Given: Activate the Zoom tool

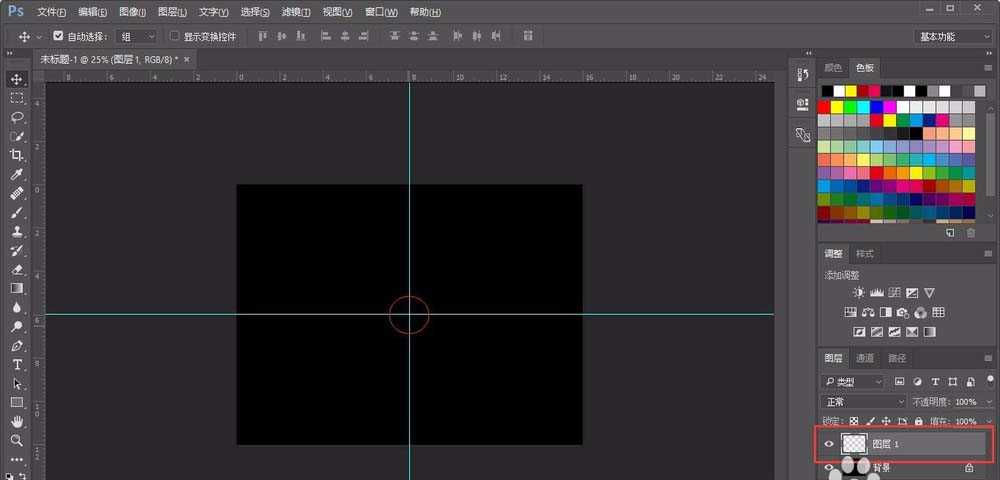Looking at the screenshot, I should coord(17,440).
